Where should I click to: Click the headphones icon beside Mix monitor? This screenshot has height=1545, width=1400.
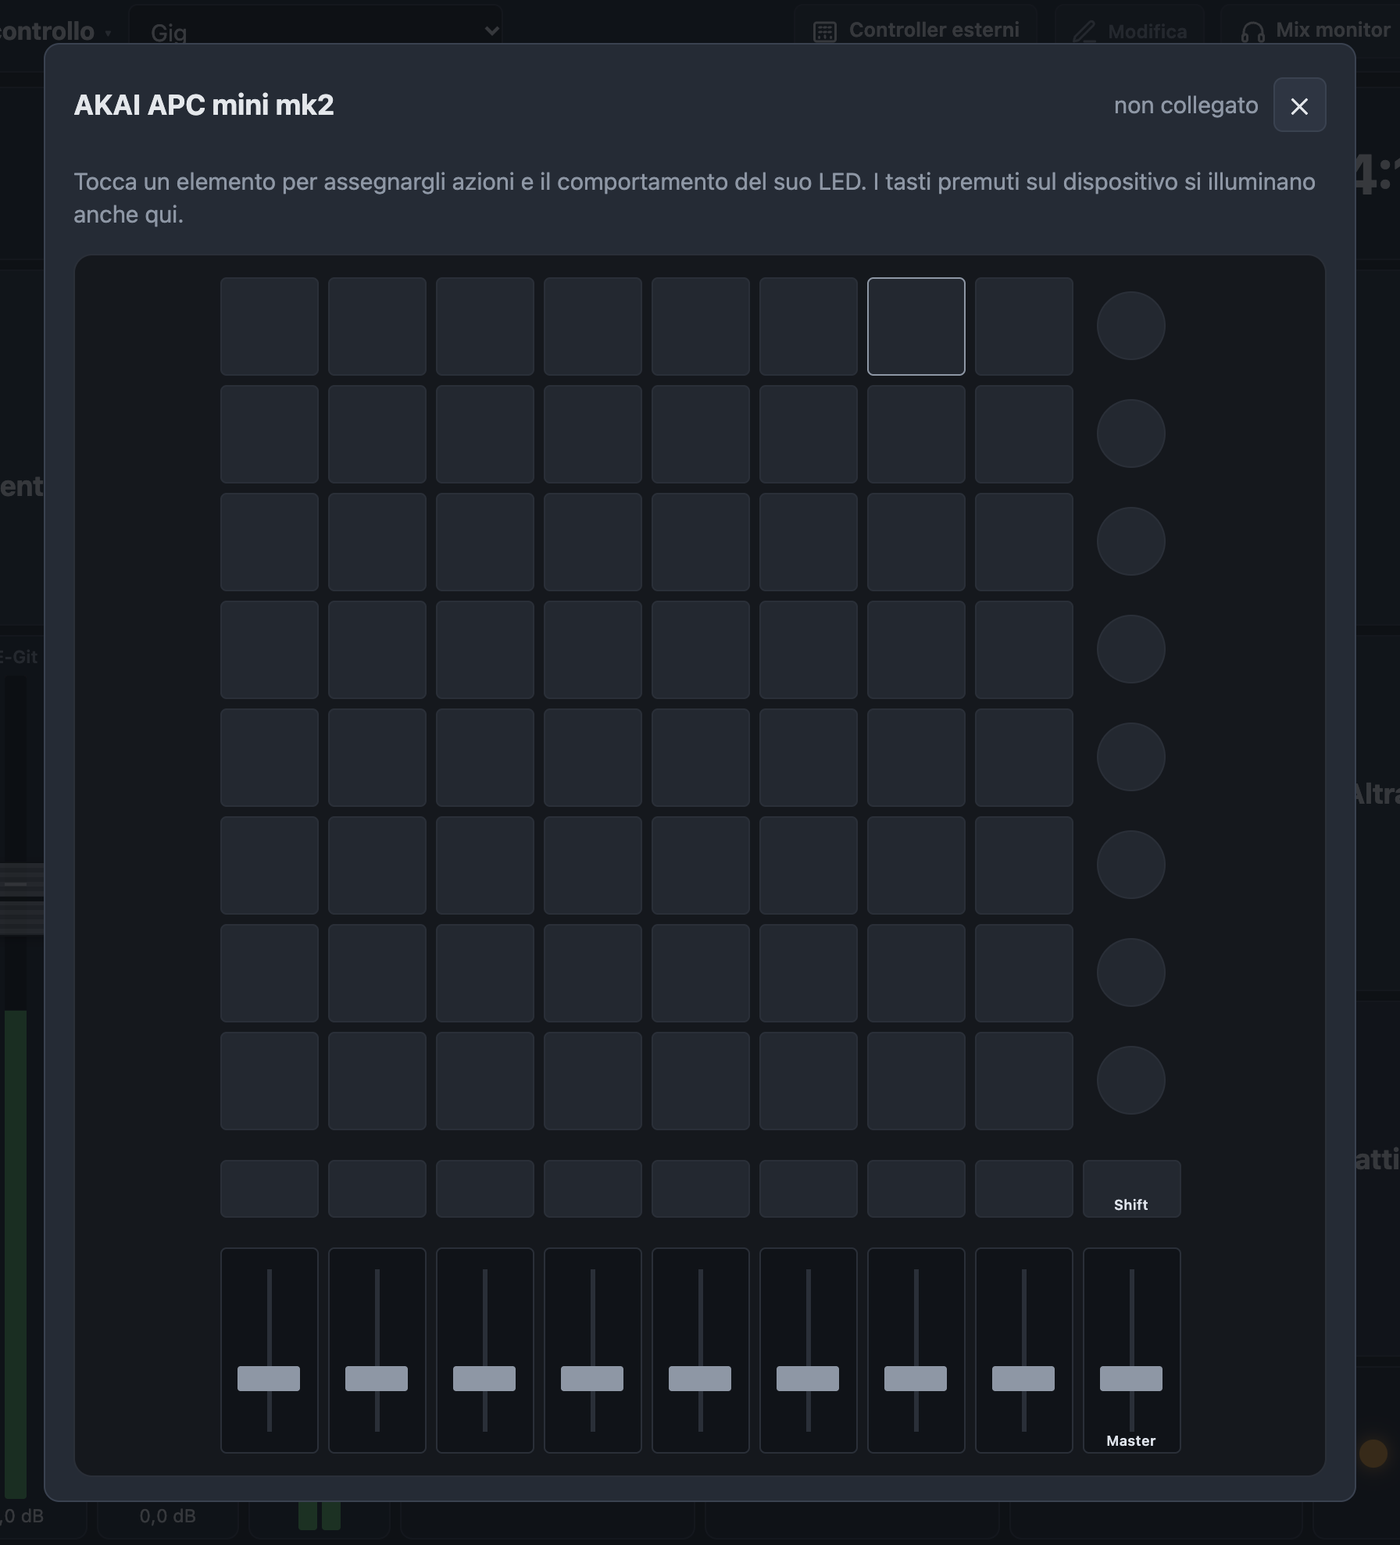1253,32
